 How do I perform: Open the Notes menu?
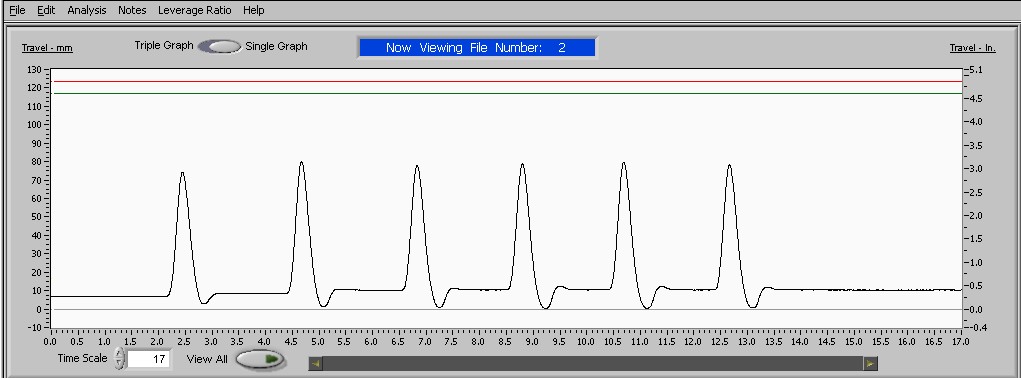tap(132, 10)
